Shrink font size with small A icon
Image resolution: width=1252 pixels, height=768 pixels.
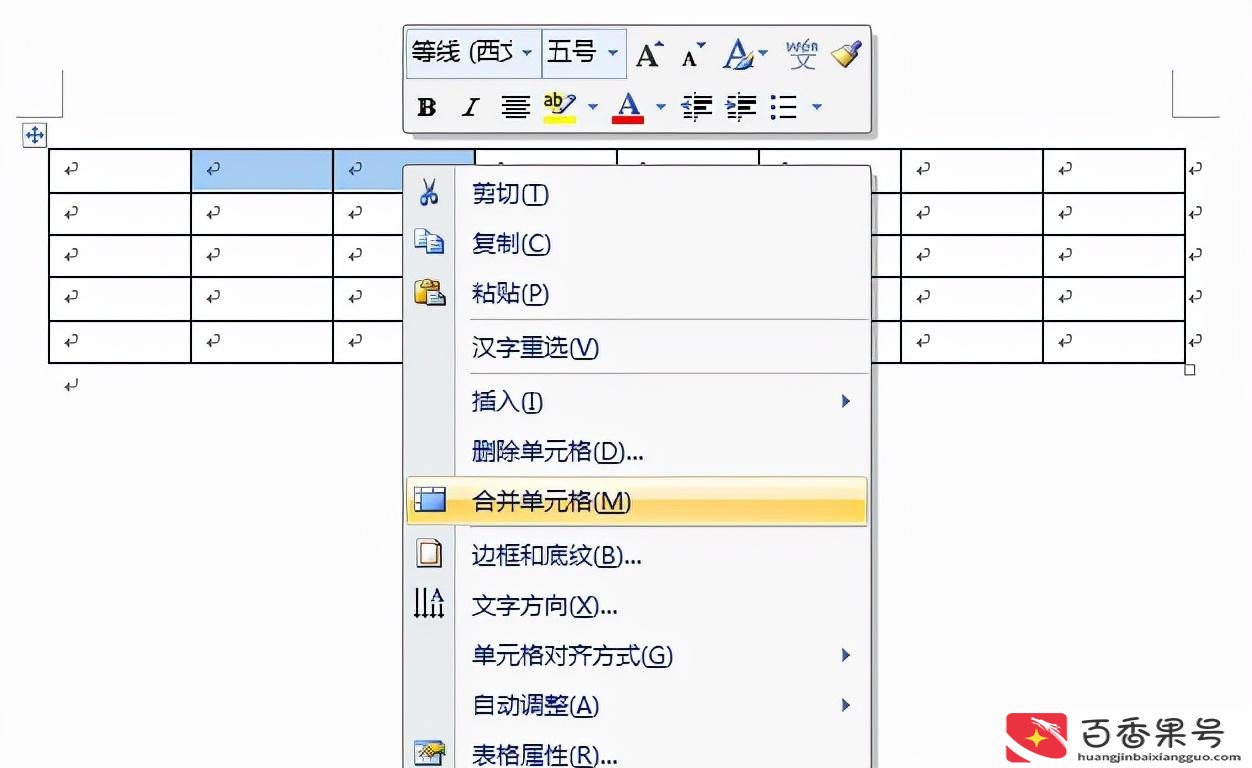(x=693, y=54)
